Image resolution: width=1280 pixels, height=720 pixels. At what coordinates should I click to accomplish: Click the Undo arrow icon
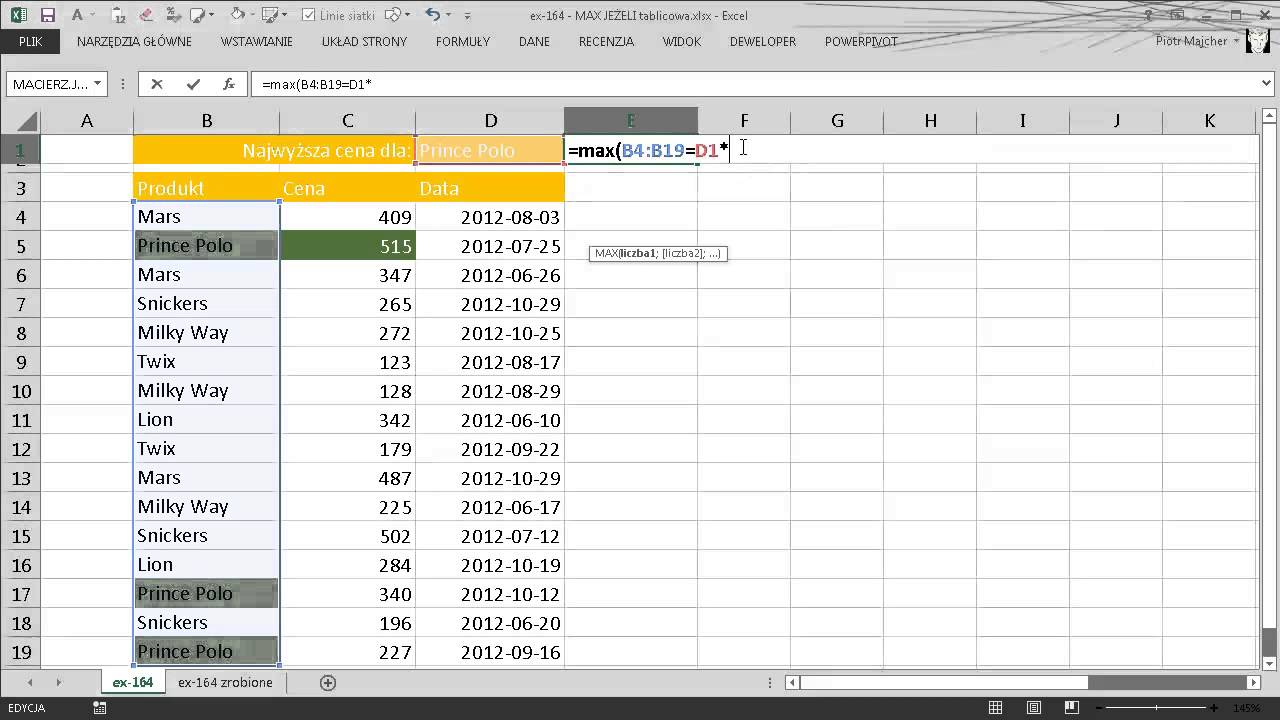[x=432, y=15]
